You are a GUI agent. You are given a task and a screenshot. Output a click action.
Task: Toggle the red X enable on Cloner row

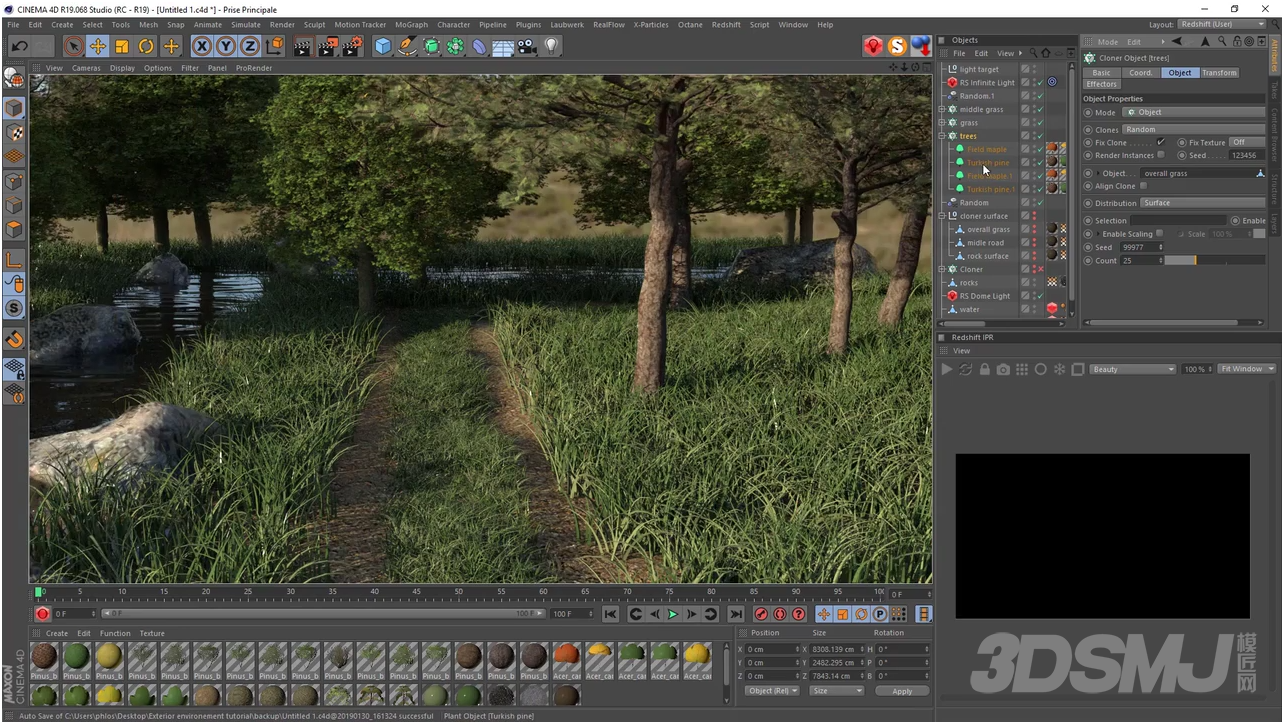pos(1039,269)
